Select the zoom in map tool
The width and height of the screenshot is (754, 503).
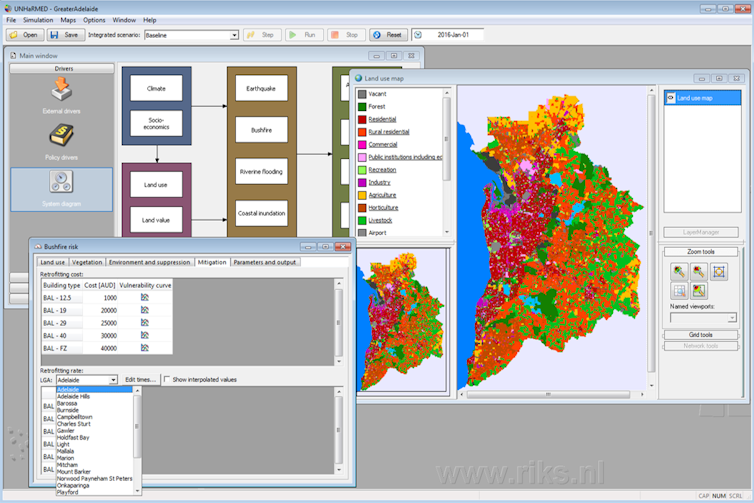click(679, 272)
